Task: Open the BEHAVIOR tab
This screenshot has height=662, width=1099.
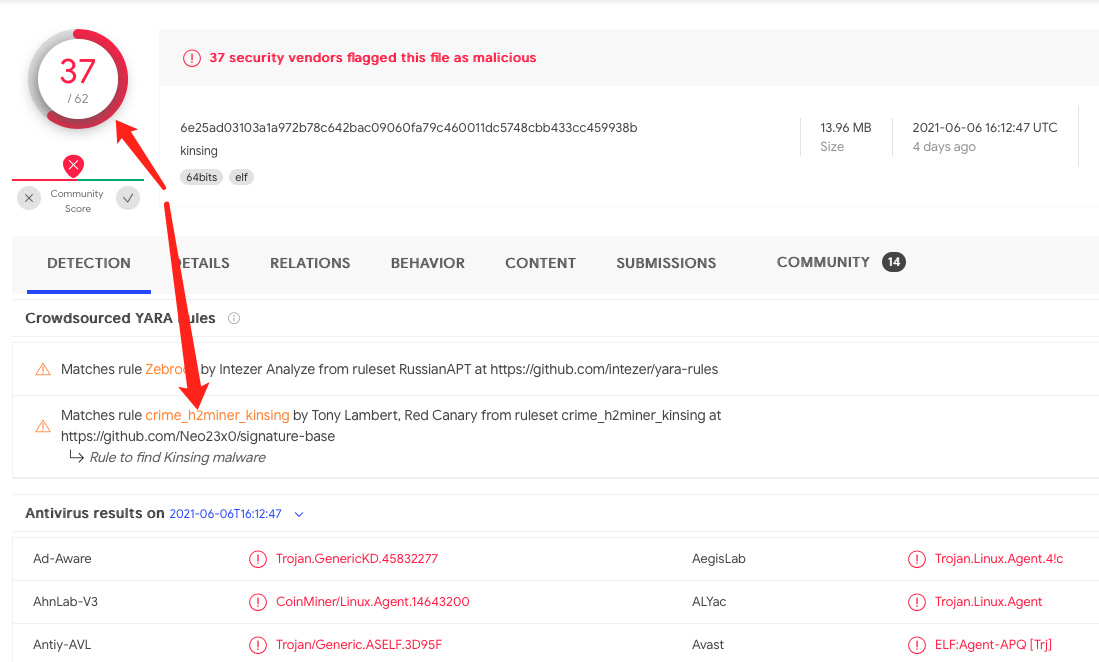Action: [x=427, y=263]
